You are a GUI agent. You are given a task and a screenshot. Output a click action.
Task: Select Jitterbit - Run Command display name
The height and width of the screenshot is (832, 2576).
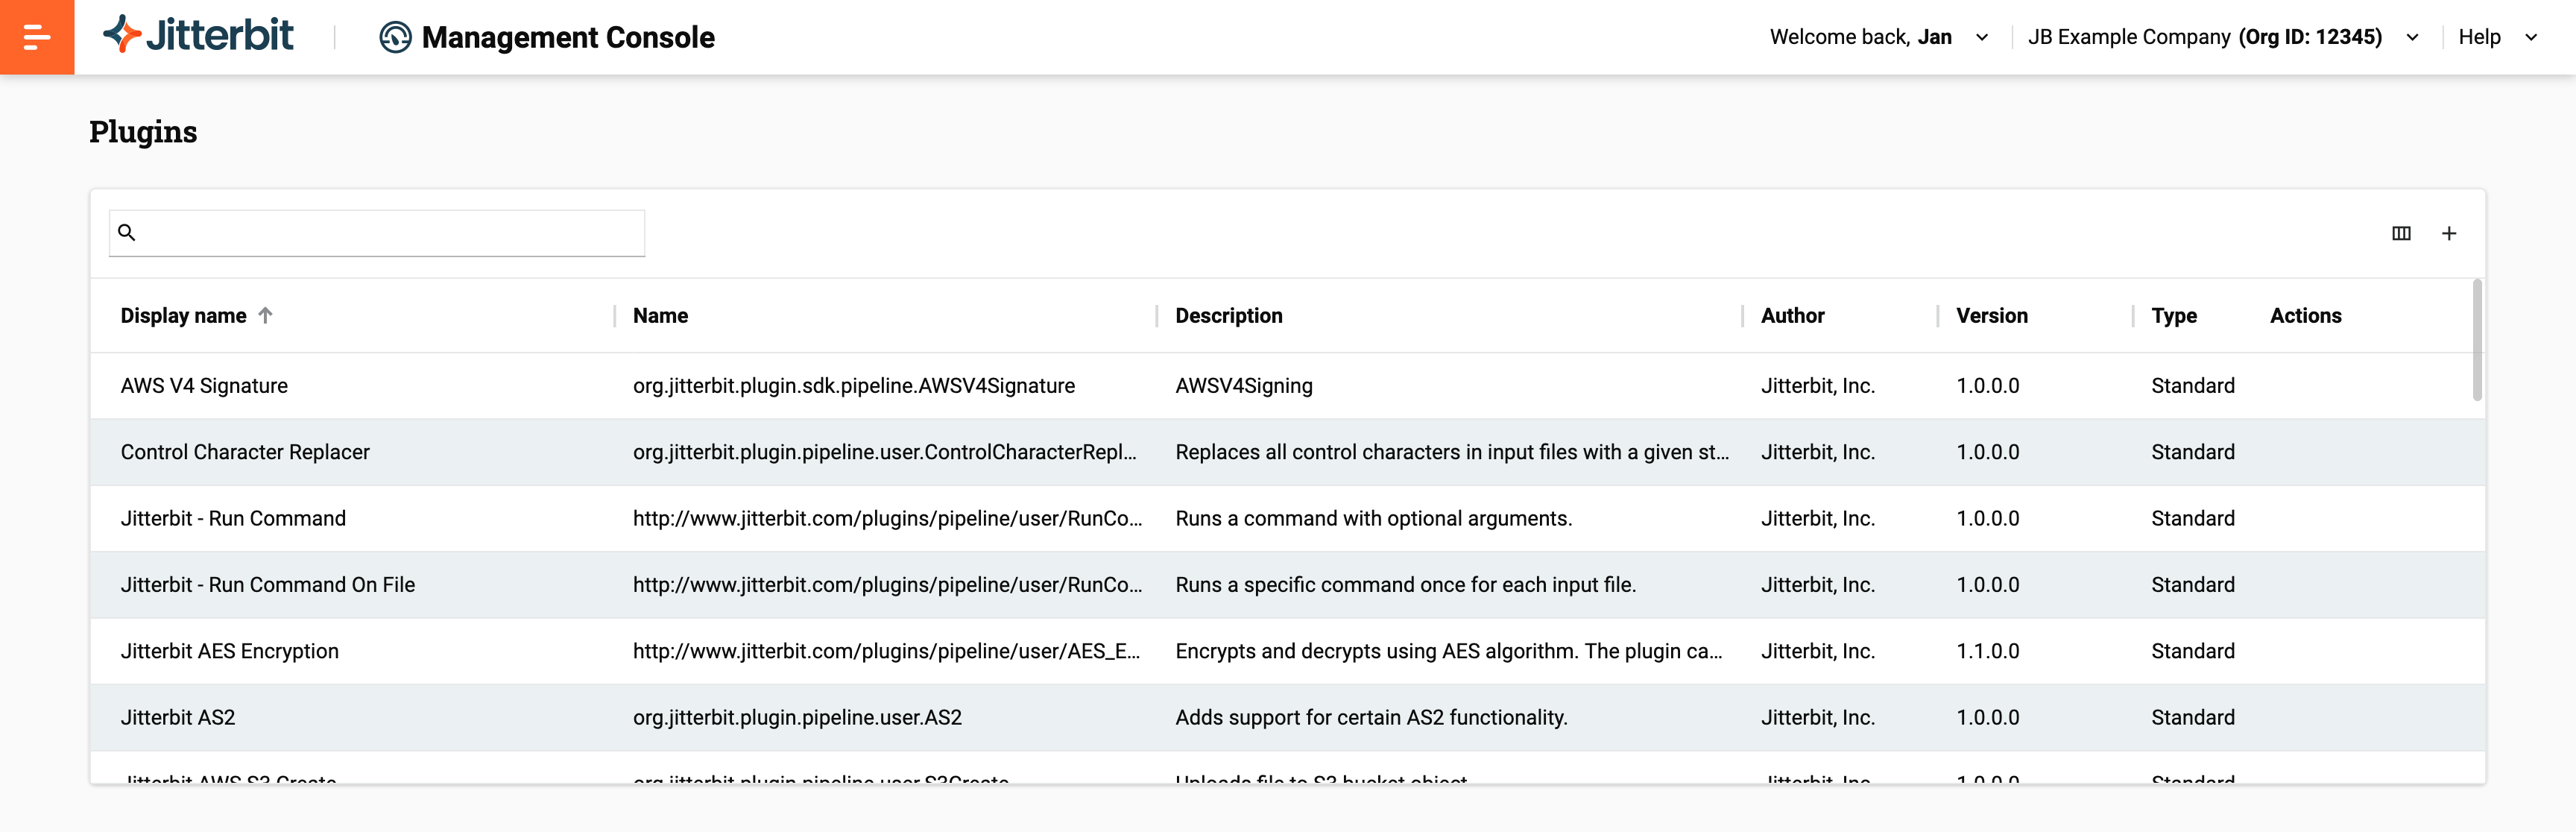click(x=233, y=518)
